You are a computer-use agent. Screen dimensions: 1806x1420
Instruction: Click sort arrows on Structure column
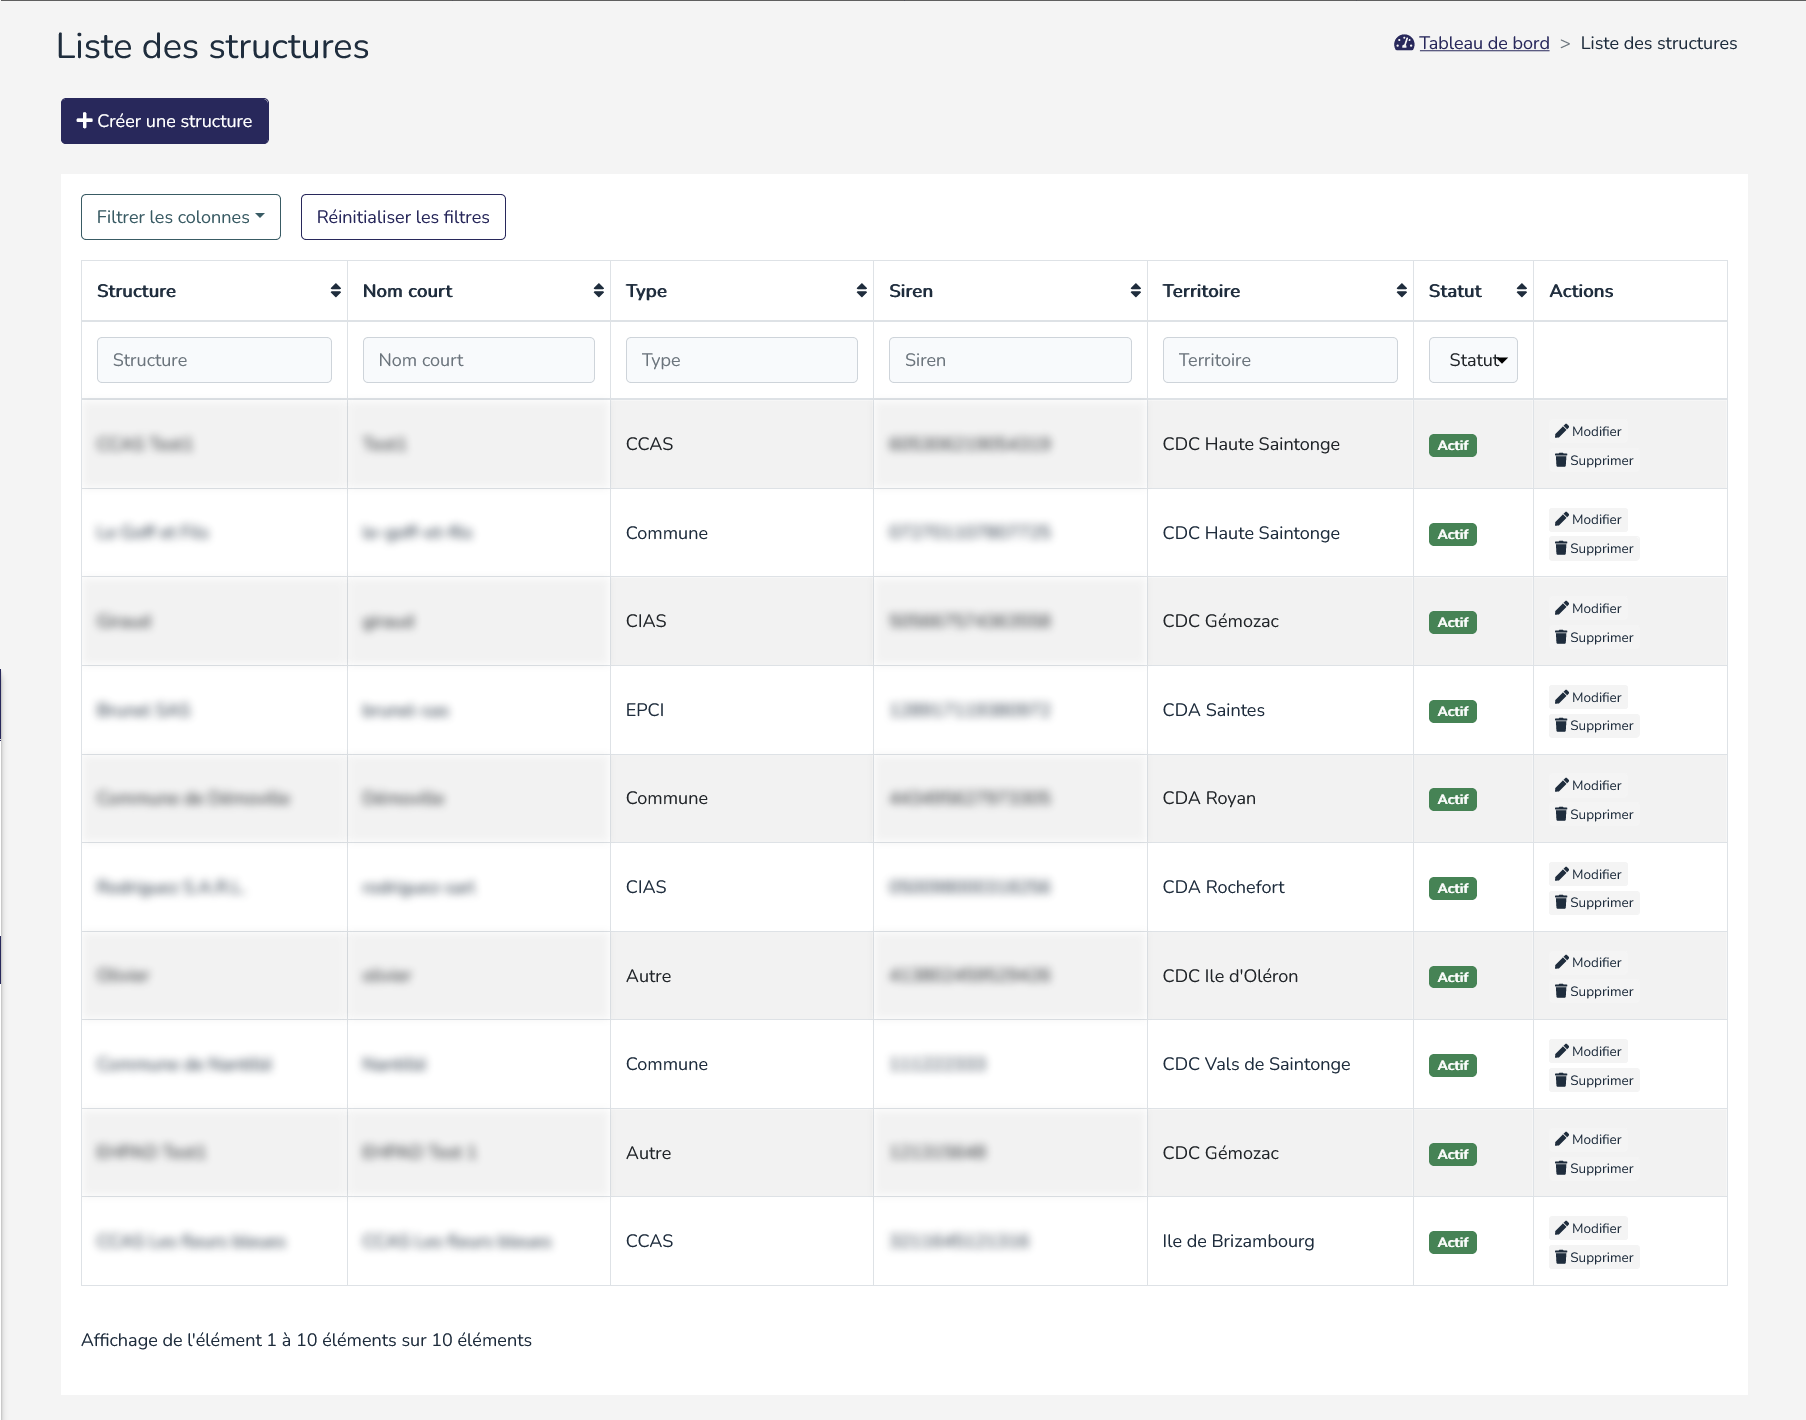tap(335, 291)
